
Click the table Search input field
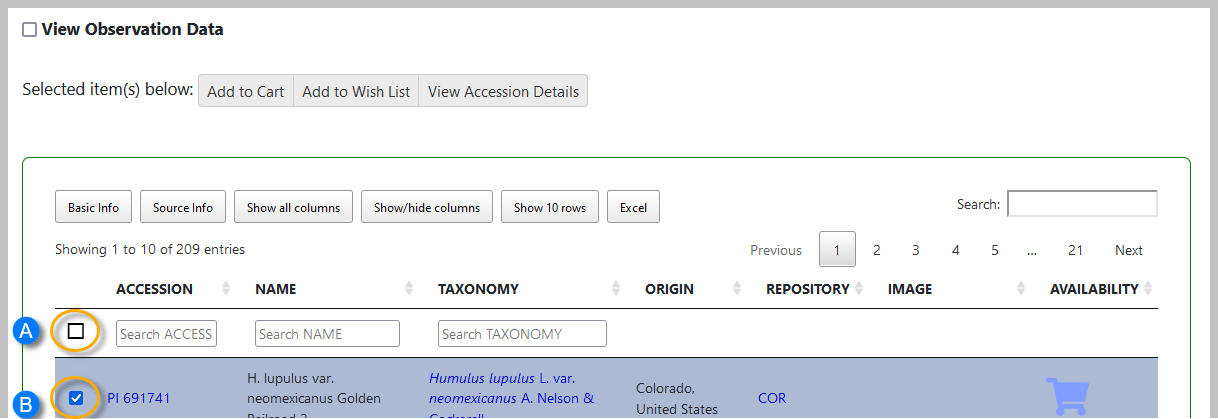[x=1081, y=204]
